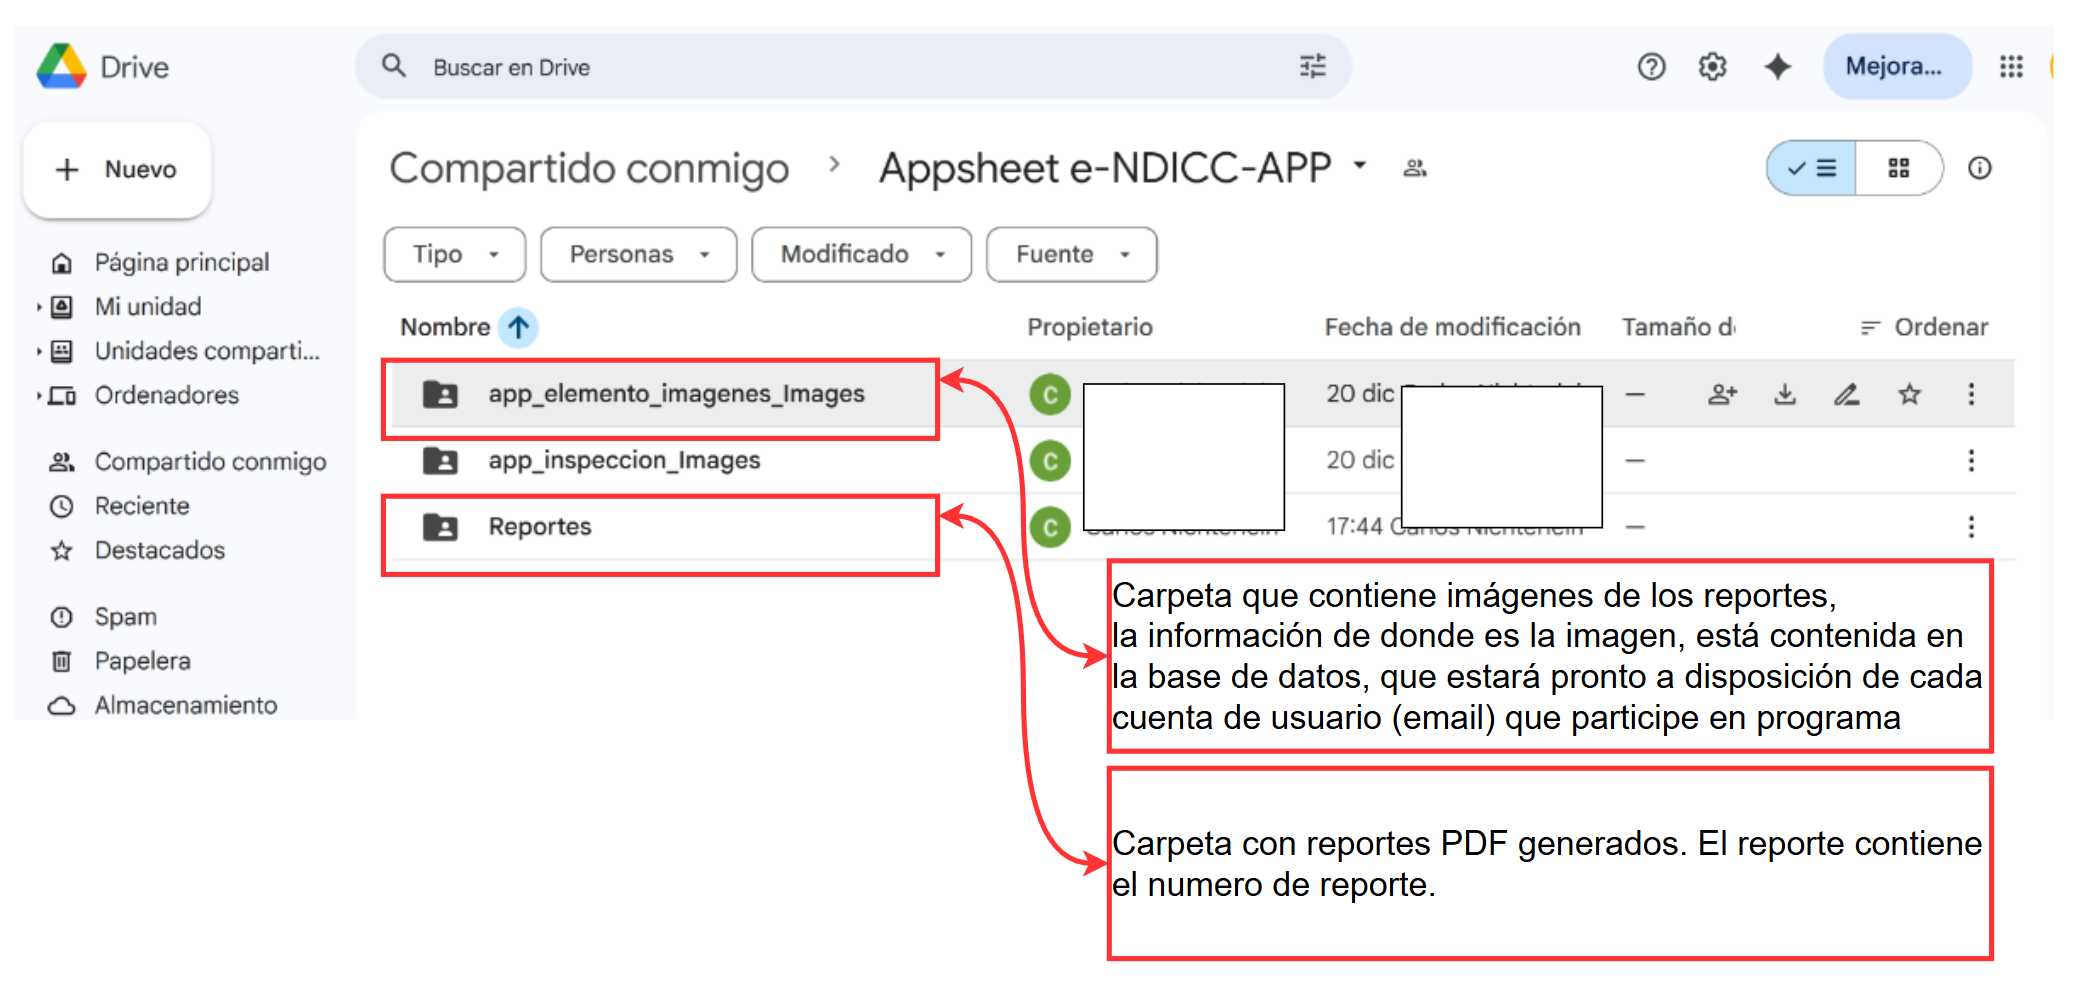Download the app_elemento_imagenes_Images folder
The height and width of the screenshot is (1002, 2075).
pos(1784,394)
